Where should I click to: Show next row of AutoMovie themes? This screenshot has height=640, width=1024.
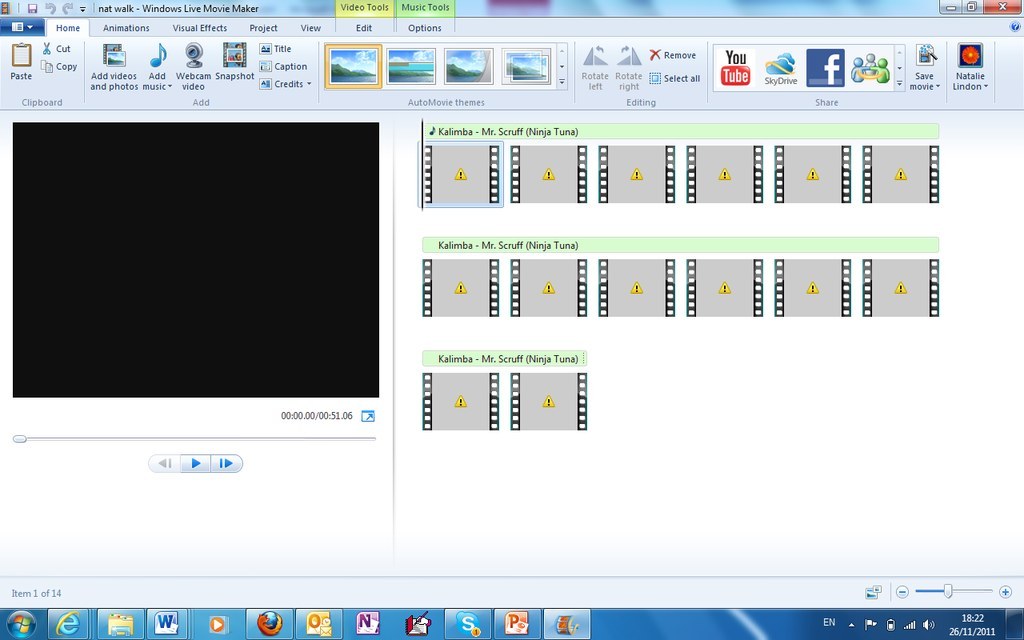[562, 67]
